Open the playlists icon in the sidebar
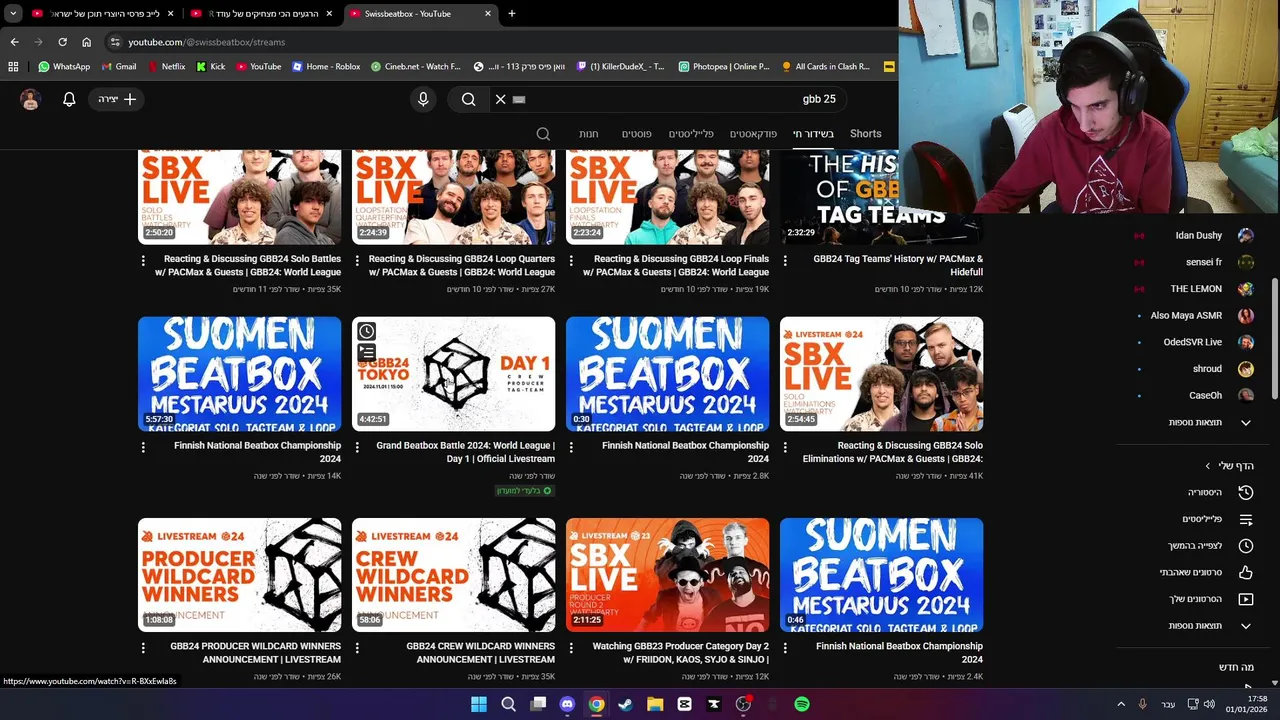This screenshot has height=720, width=1280. coord(1245,519)
